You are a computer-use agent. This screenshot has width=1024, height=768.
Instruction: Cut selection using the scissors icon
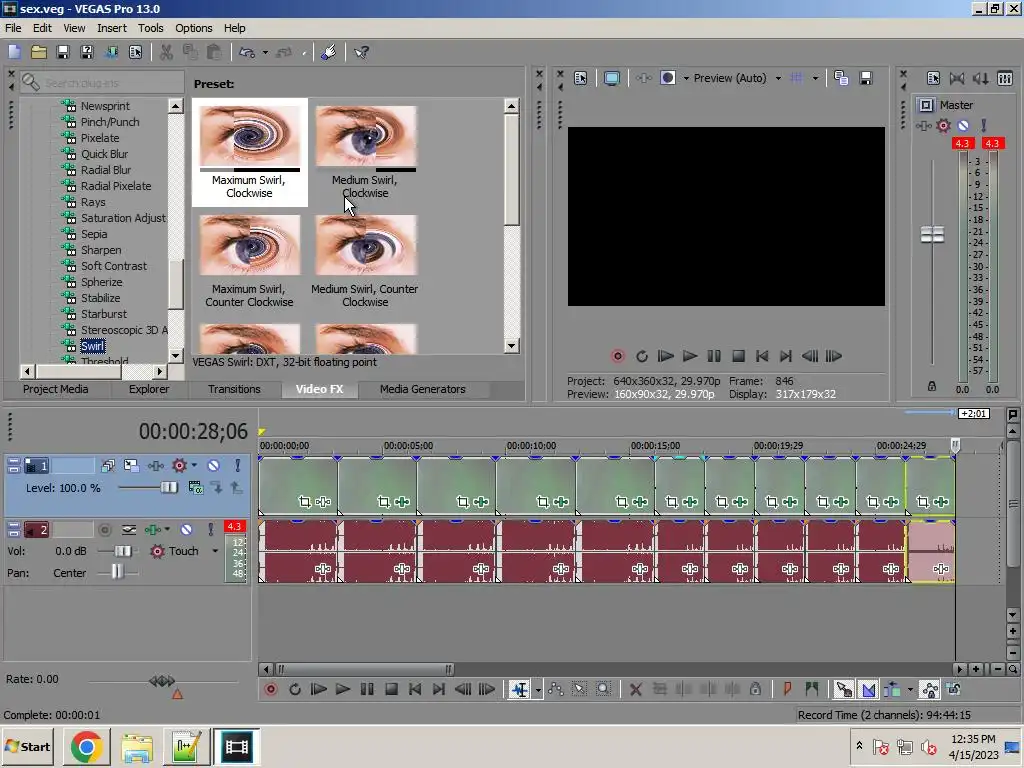tap(167, 52)
